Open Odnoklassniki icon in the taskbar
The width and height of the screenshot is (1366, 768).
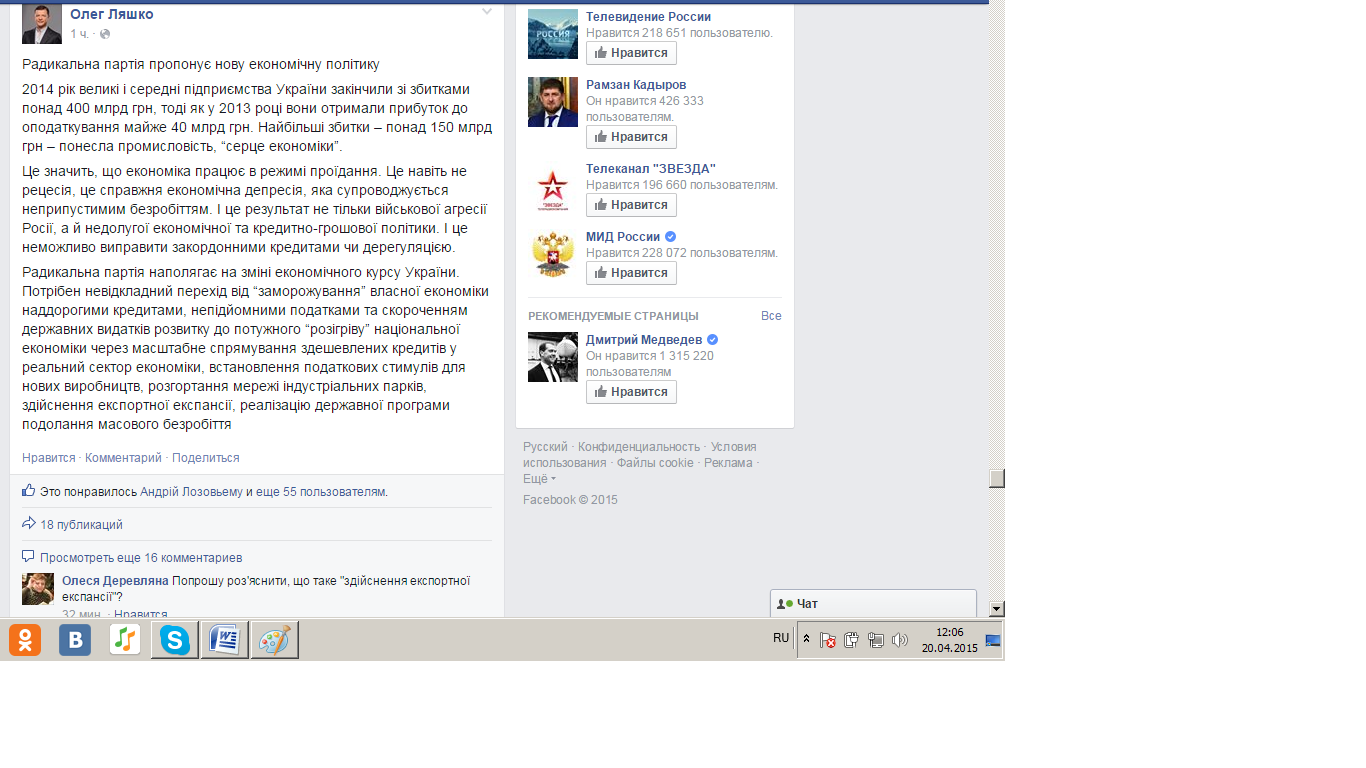25,640
